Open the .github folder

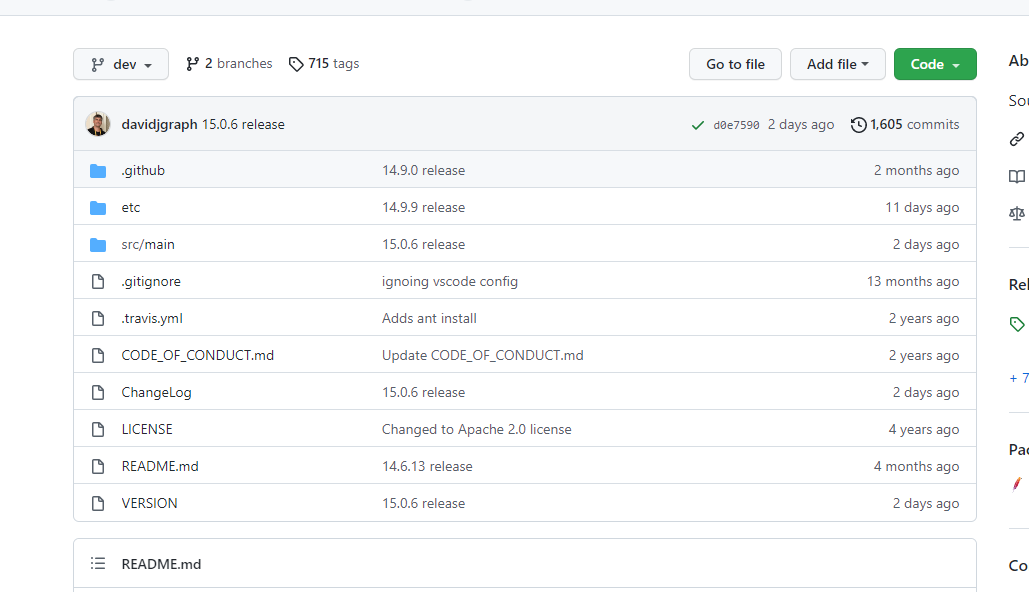(x=143, y=171)
